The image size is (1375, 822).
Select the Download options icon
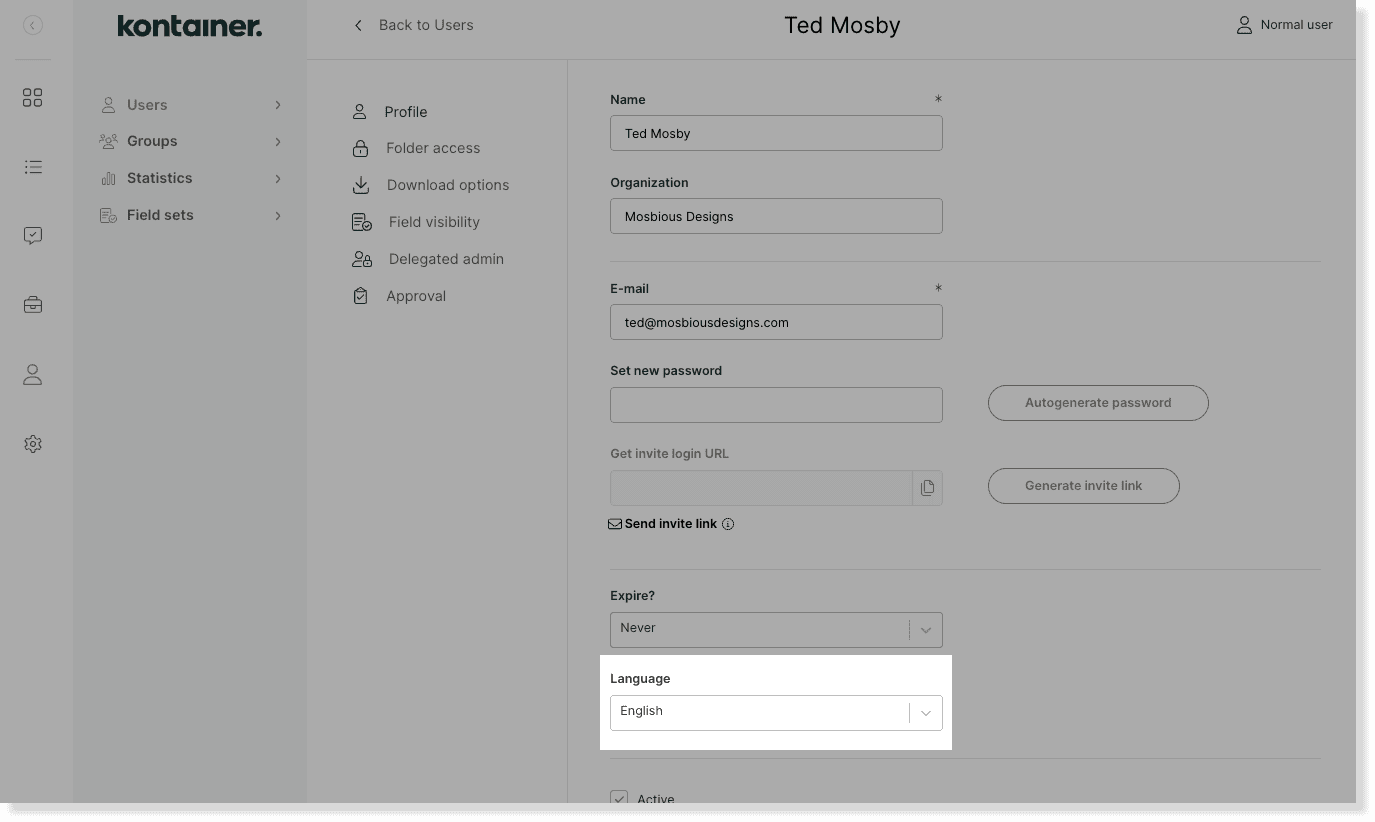tap(360, 185)
